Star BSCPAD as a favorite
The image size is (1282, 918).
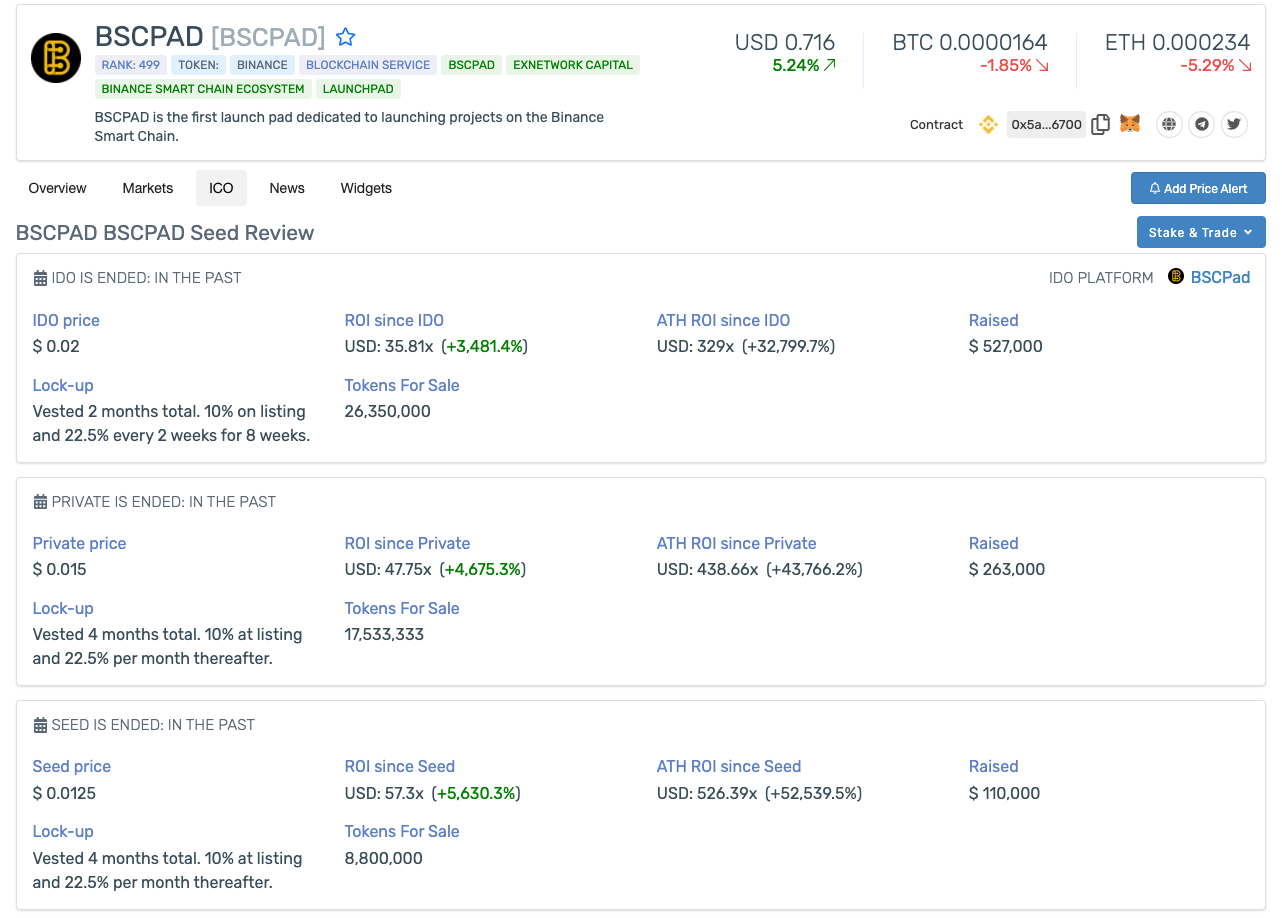coord(345,37)
